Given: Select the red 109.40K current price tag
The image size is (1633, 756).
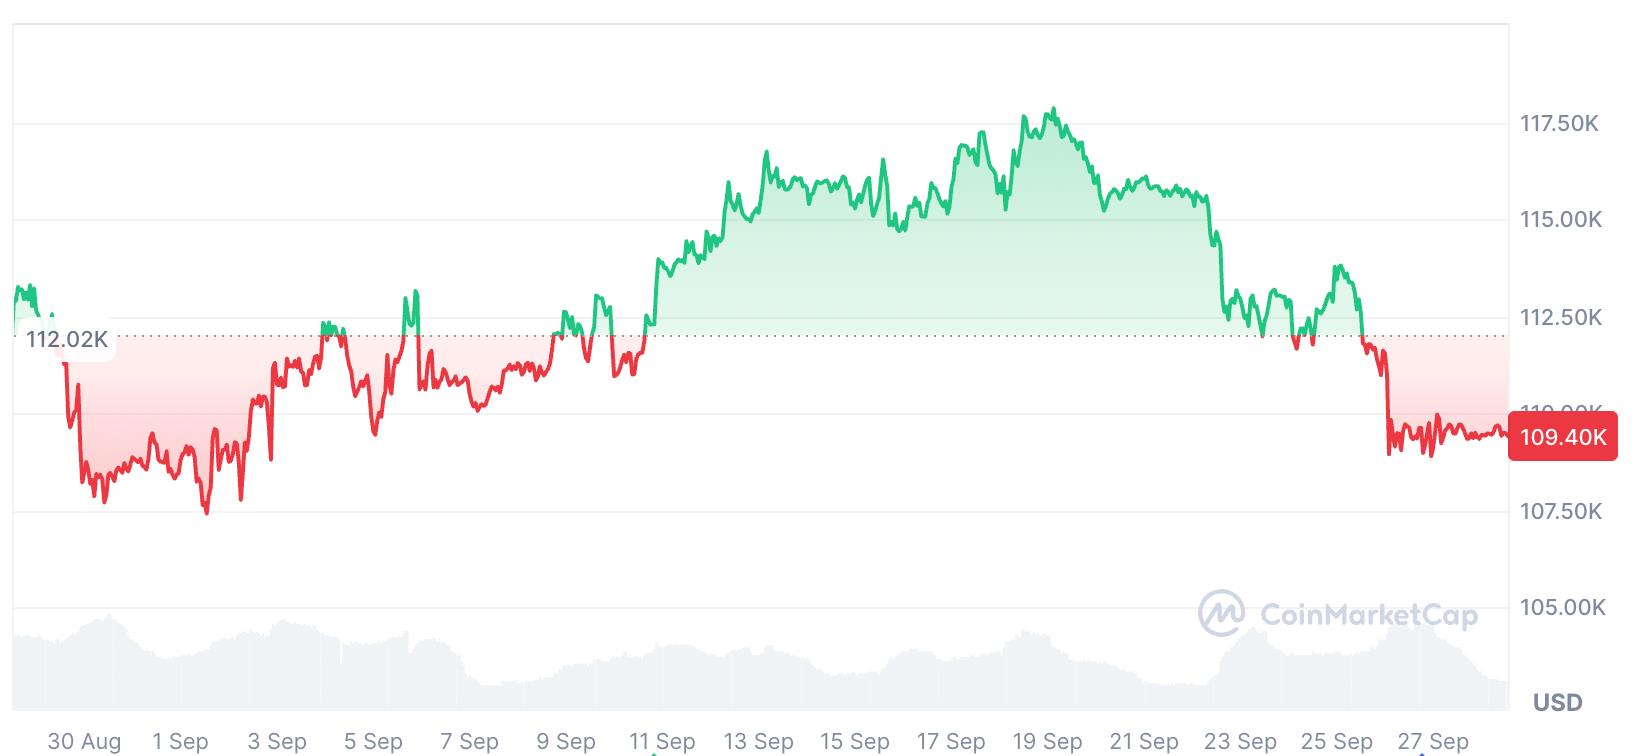Looking at the screenshot, I should 1562,436.
